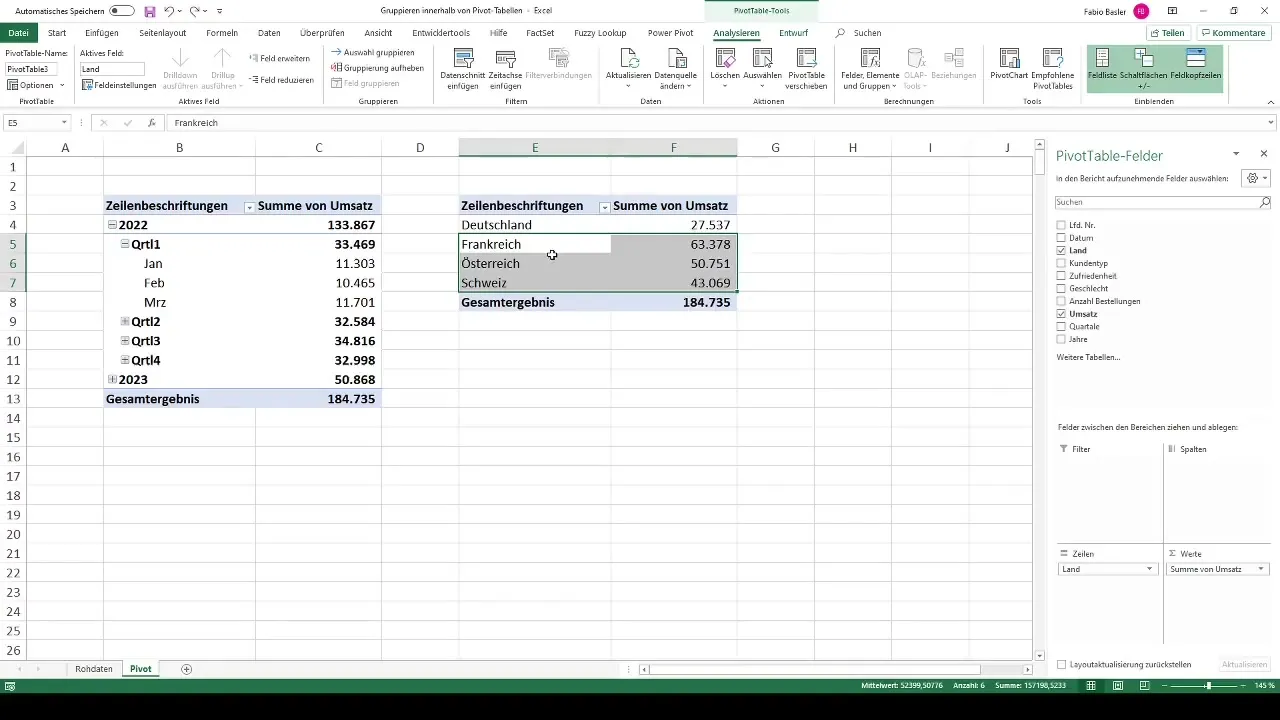Click the Kommentare button
1280x720 pixels.
click(x=1232, y=33)
